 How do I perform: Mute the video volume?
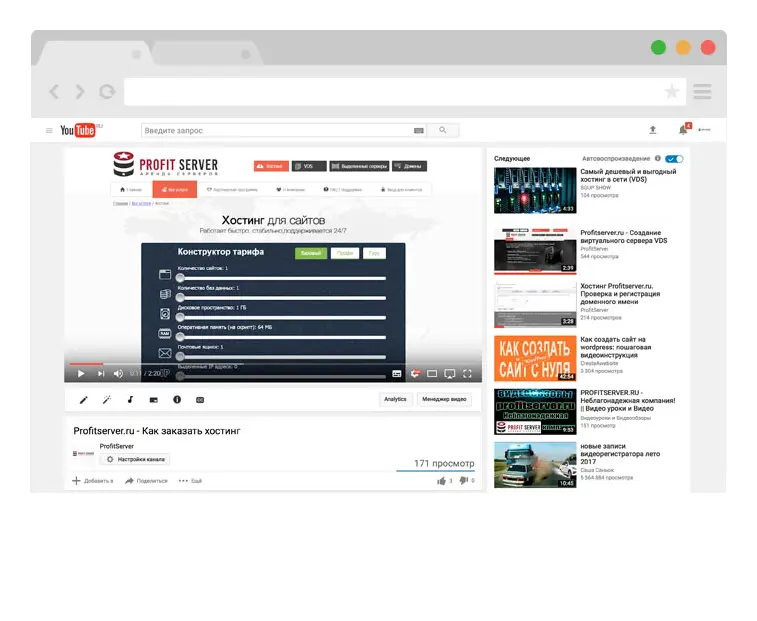pos(118,373)
